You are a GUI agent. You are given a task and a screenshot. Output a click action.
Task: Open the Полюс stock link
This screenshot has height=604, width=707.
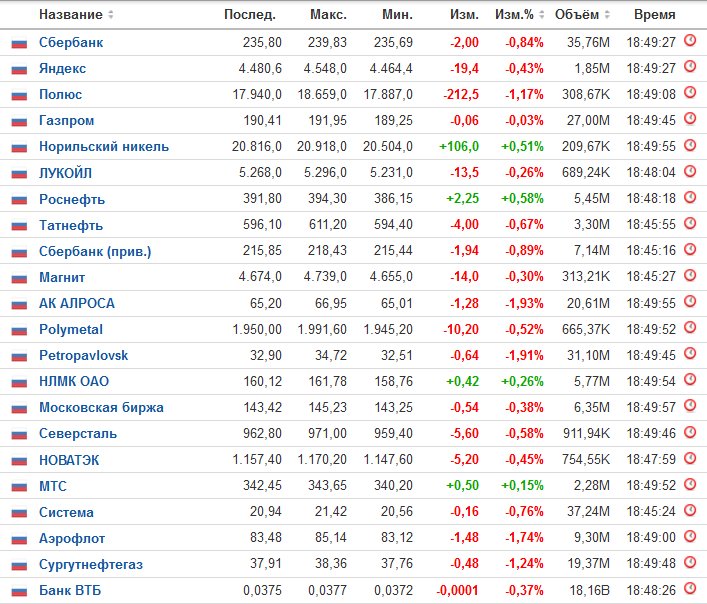click(60, 95)
